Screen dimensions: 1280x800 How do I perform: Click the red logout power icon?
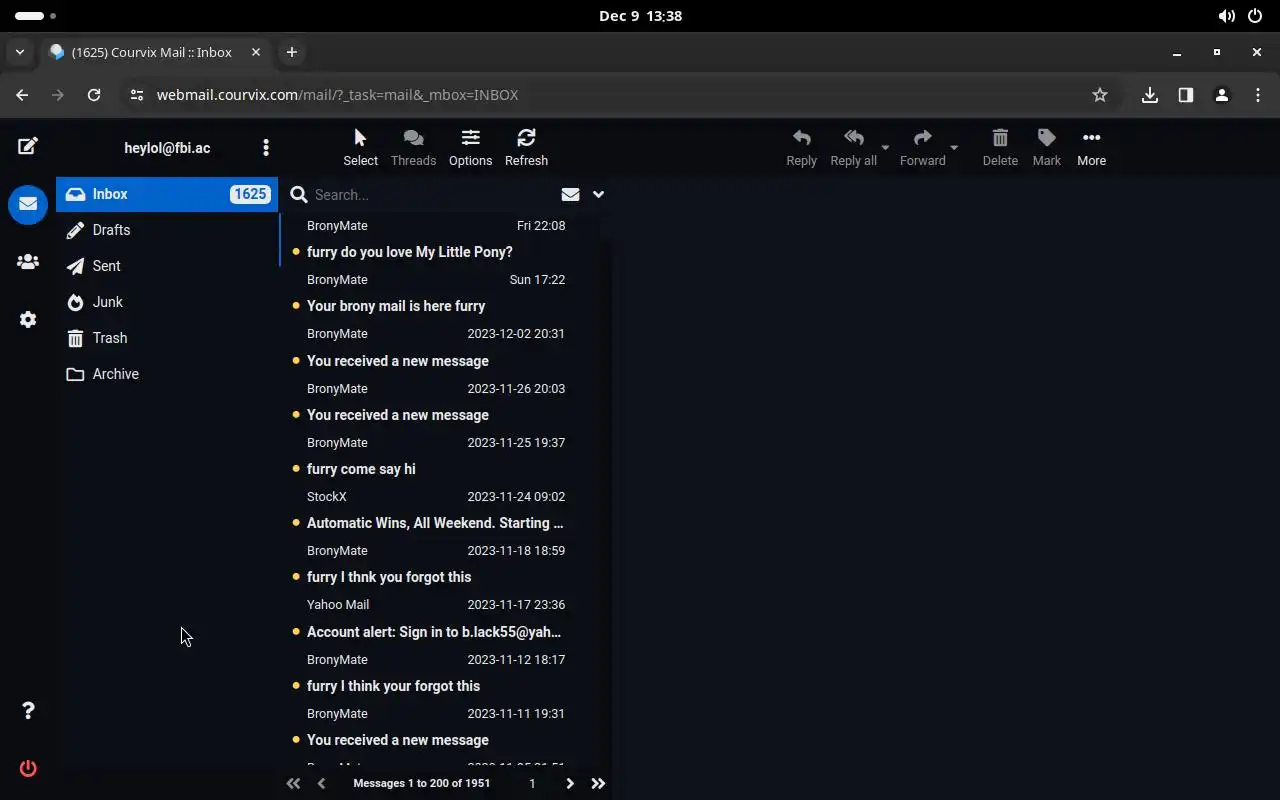tap(28, 768)
